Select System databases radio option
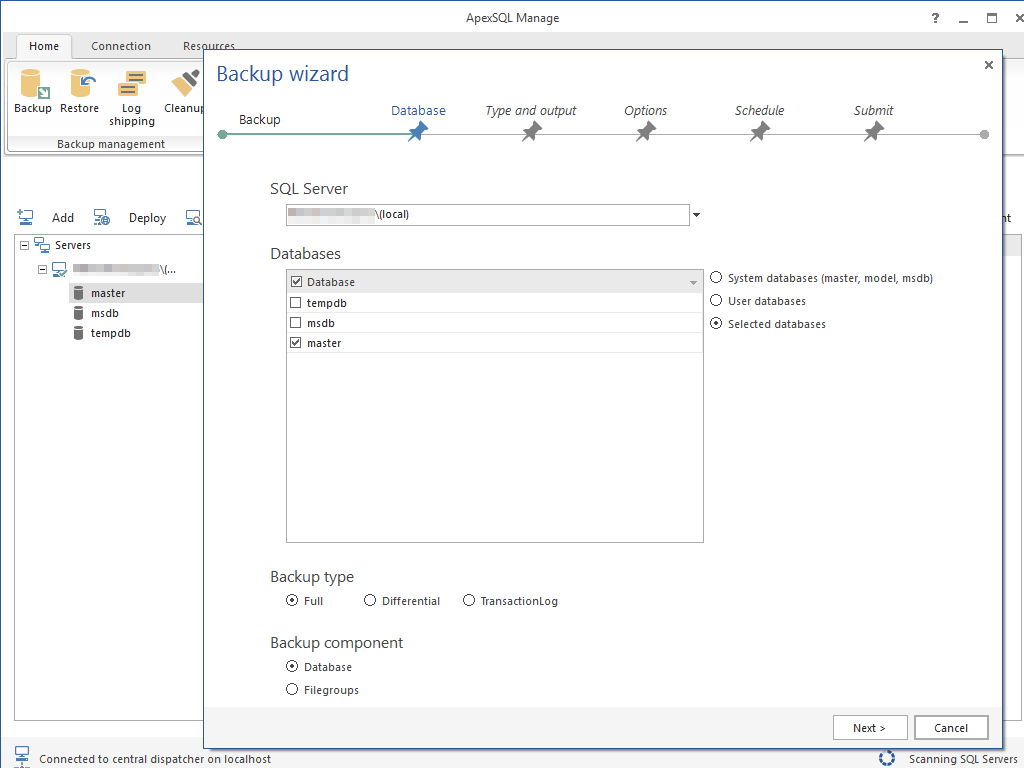The image size is (1024, 768). point(716,278)
